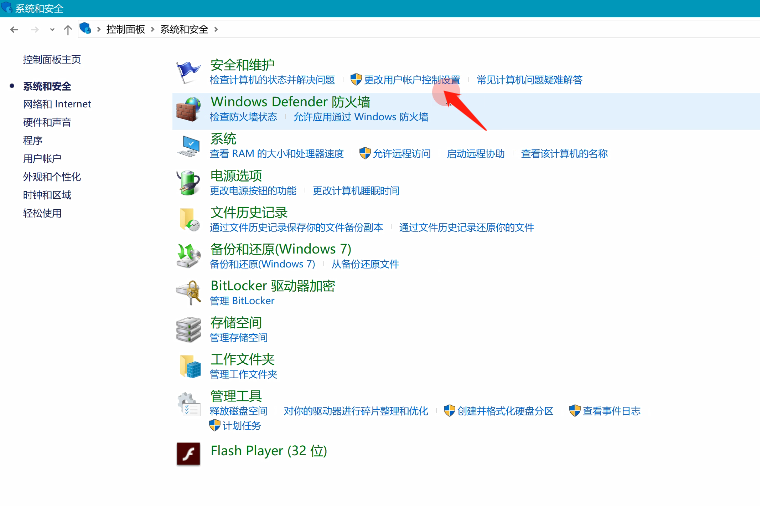Click 管理工作文件夹 link

tap(243, 375)
